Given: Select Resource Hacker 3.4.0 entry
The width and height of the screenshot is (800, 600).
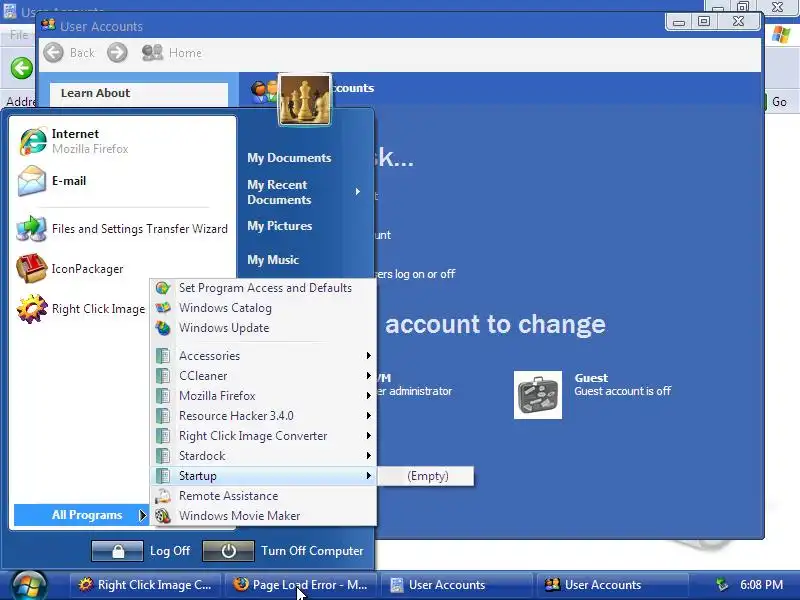Looking at the screenshot, I should tap(264, 415).
